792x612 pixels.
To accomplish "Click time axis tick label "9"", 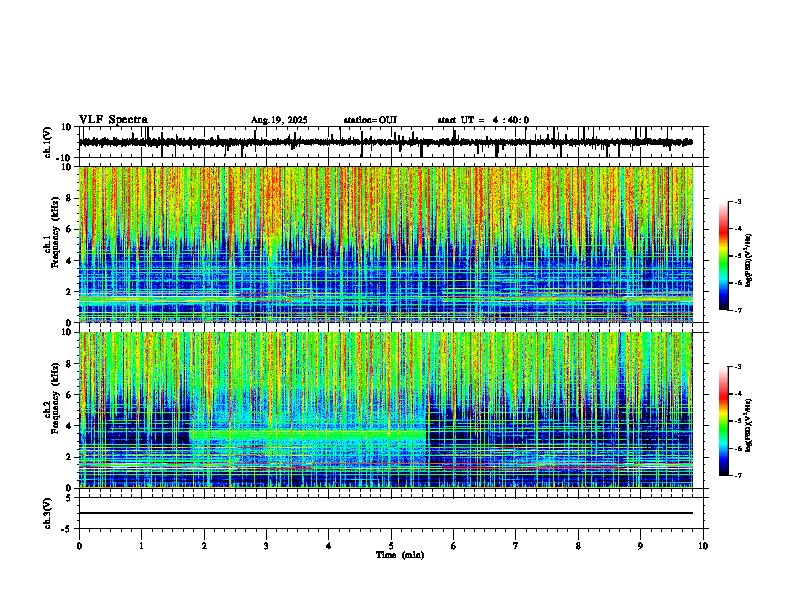I will pos(640,546).
